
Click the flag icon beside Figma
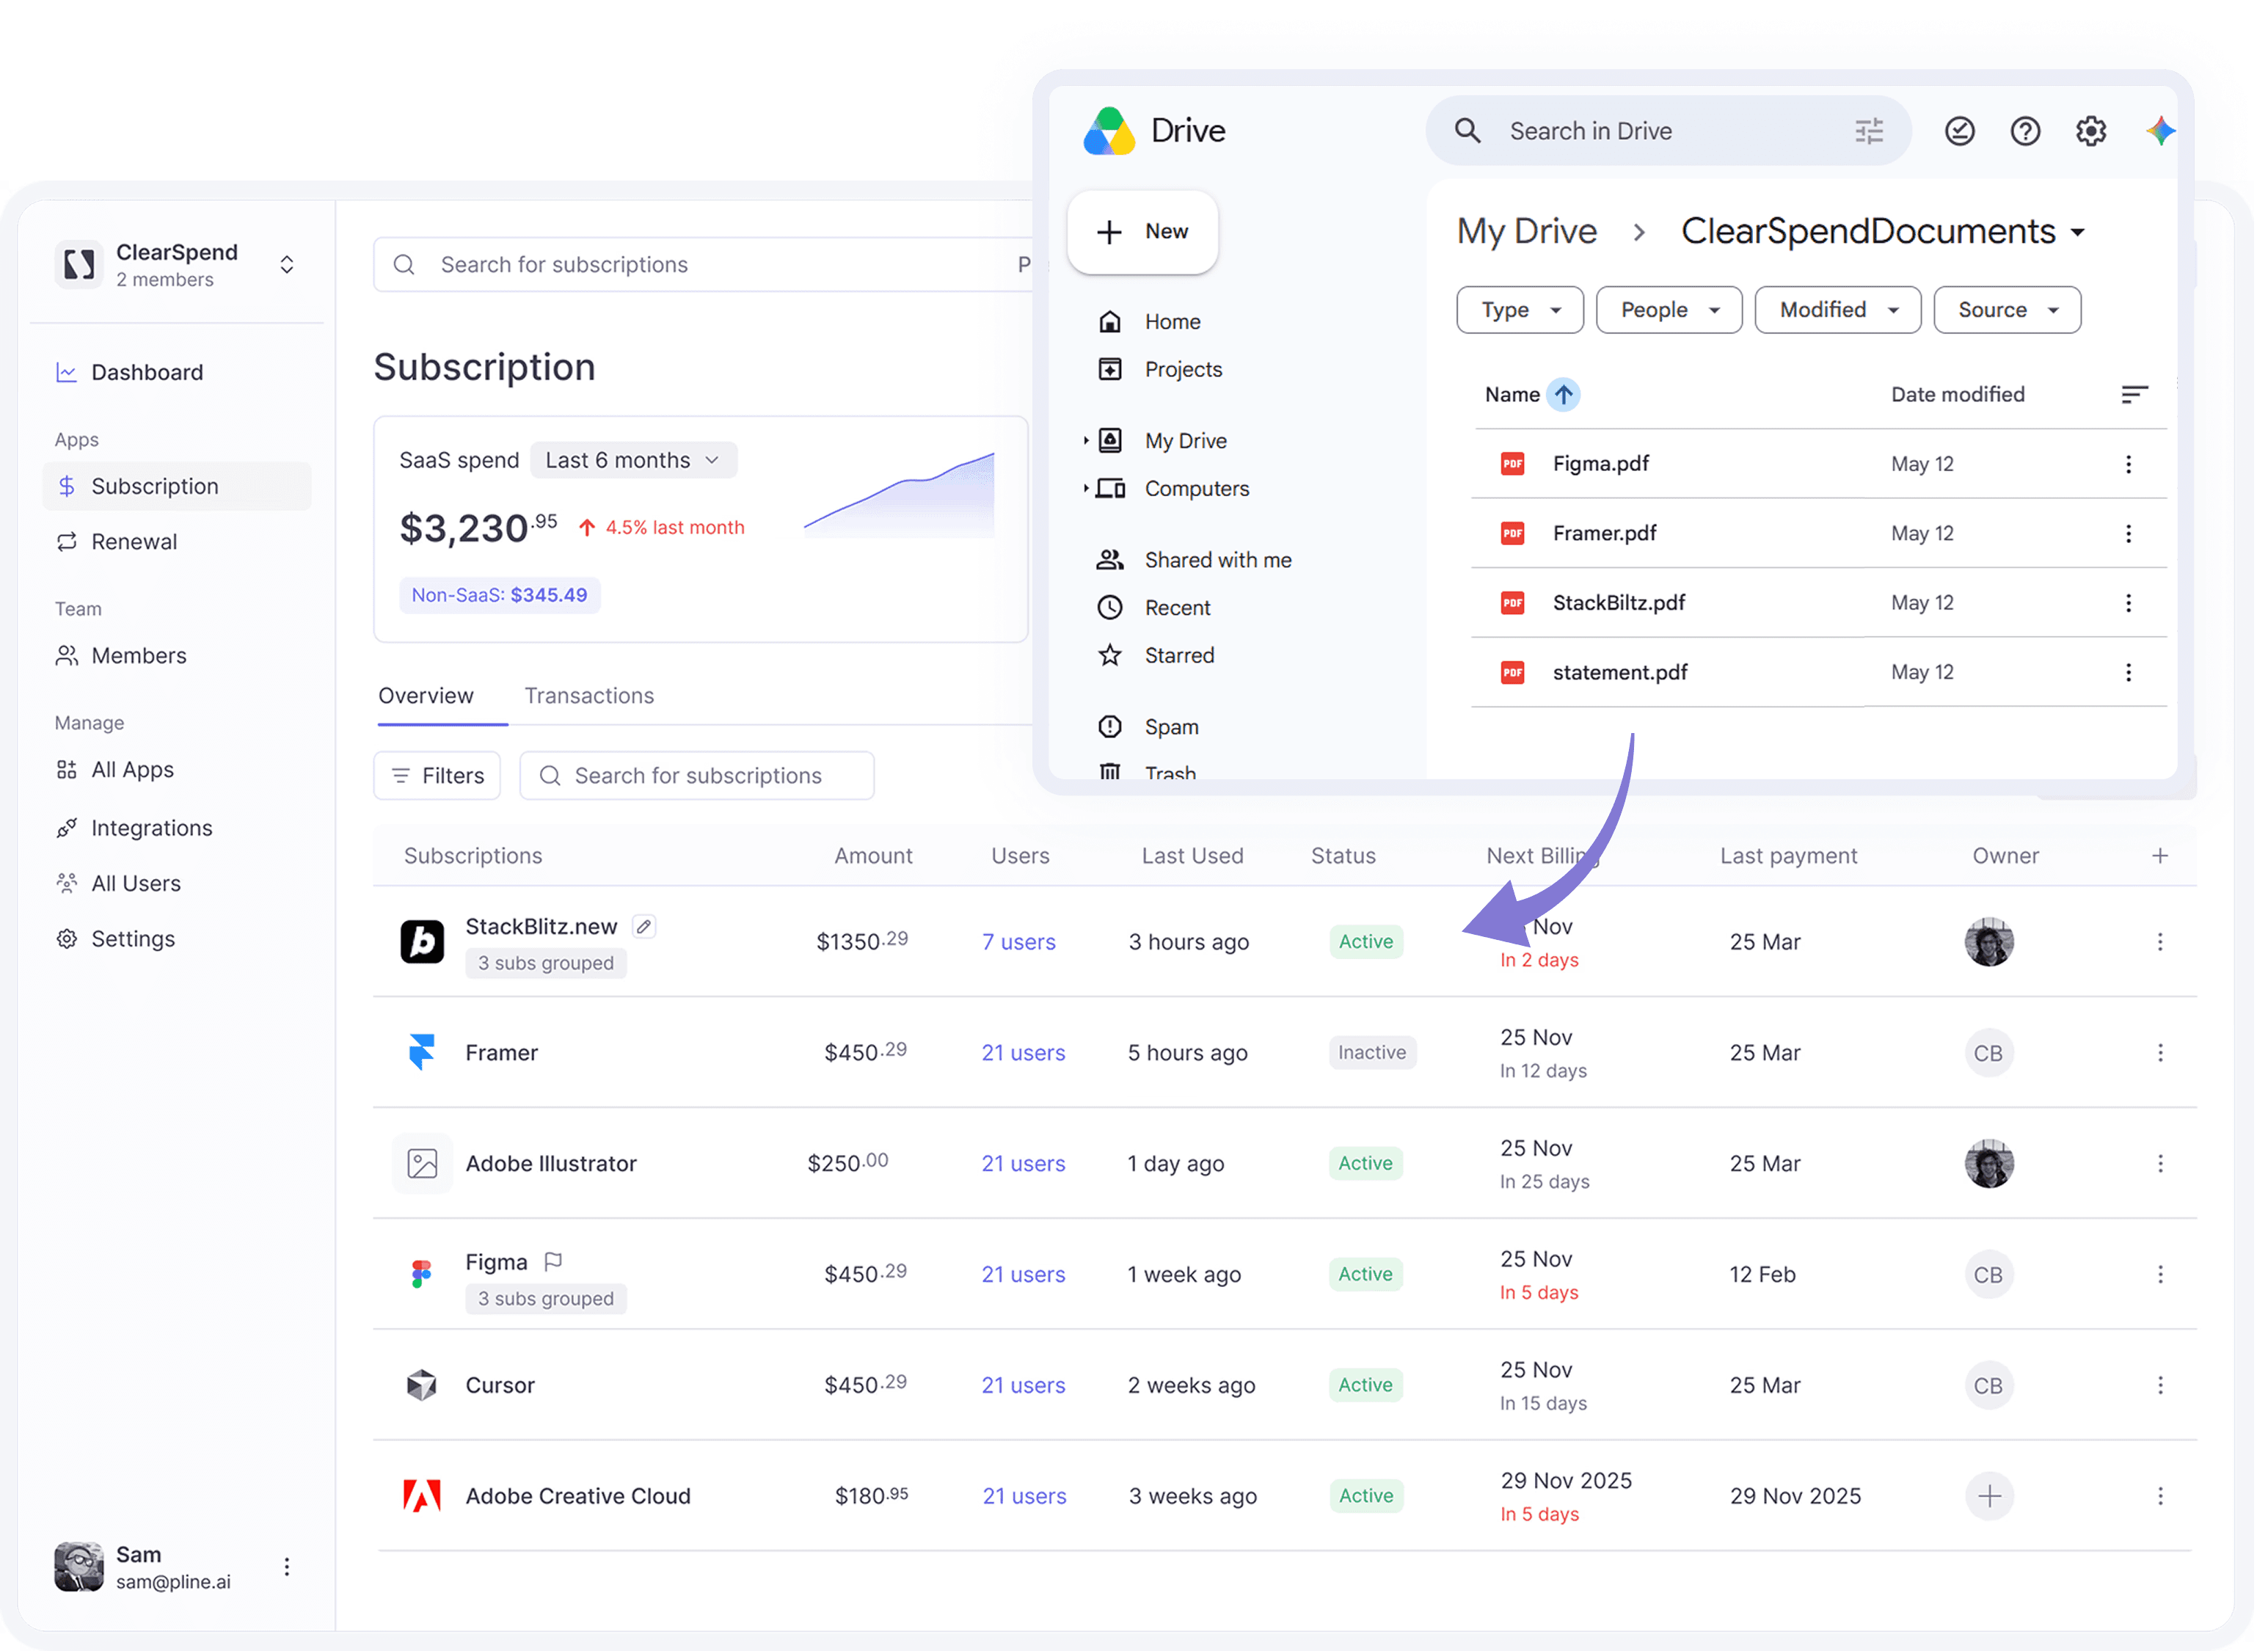[x=553, y=1262]
